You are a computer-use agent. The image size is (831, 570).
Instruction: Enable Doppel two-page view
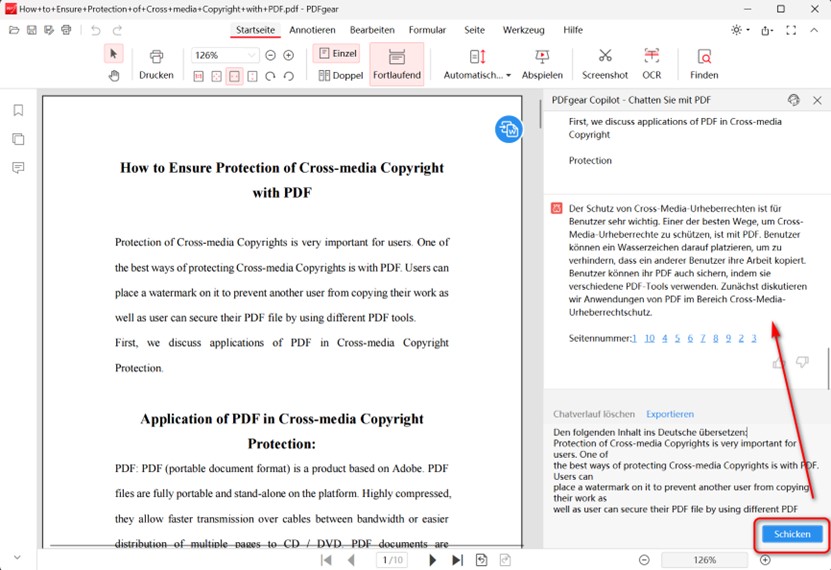341,76
